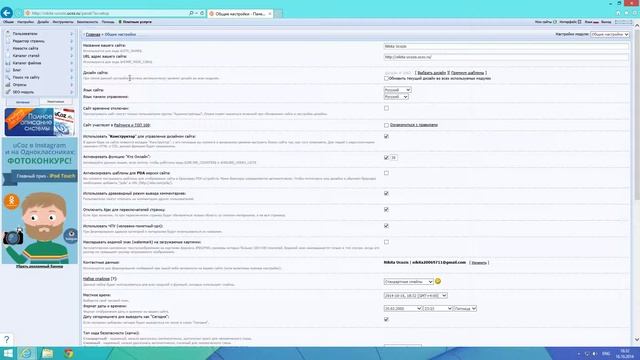The height and width of the screenshot is (360, 640).
Task: Open File Explorer from taskbar
Action: [47, 353]
